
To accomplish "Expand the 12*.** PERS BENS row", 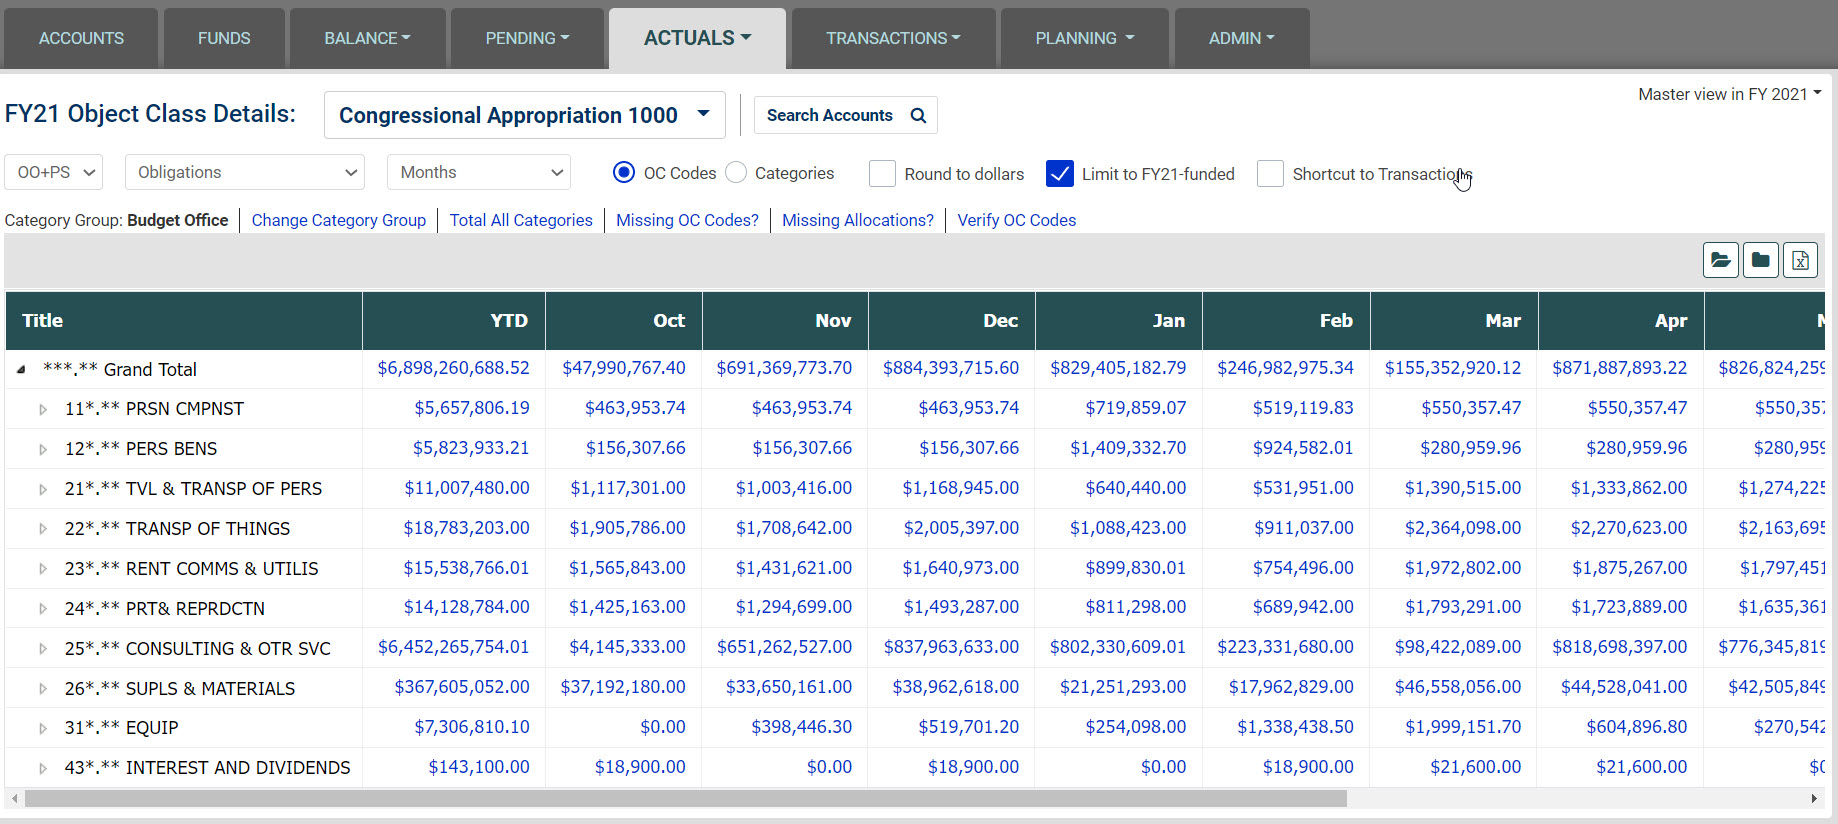I will click(42, 449).
